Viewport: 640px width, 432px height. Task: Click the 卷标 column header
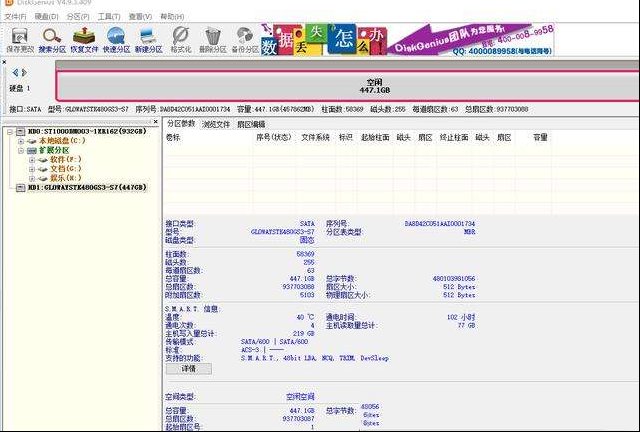point(173,138)
